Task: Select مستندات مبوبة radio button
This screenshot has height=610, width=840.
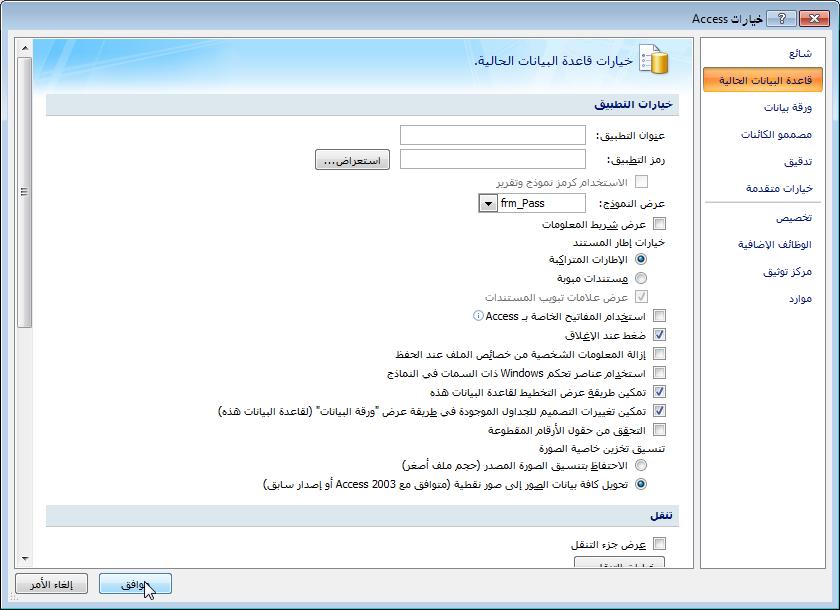Action: click(641, 278)
